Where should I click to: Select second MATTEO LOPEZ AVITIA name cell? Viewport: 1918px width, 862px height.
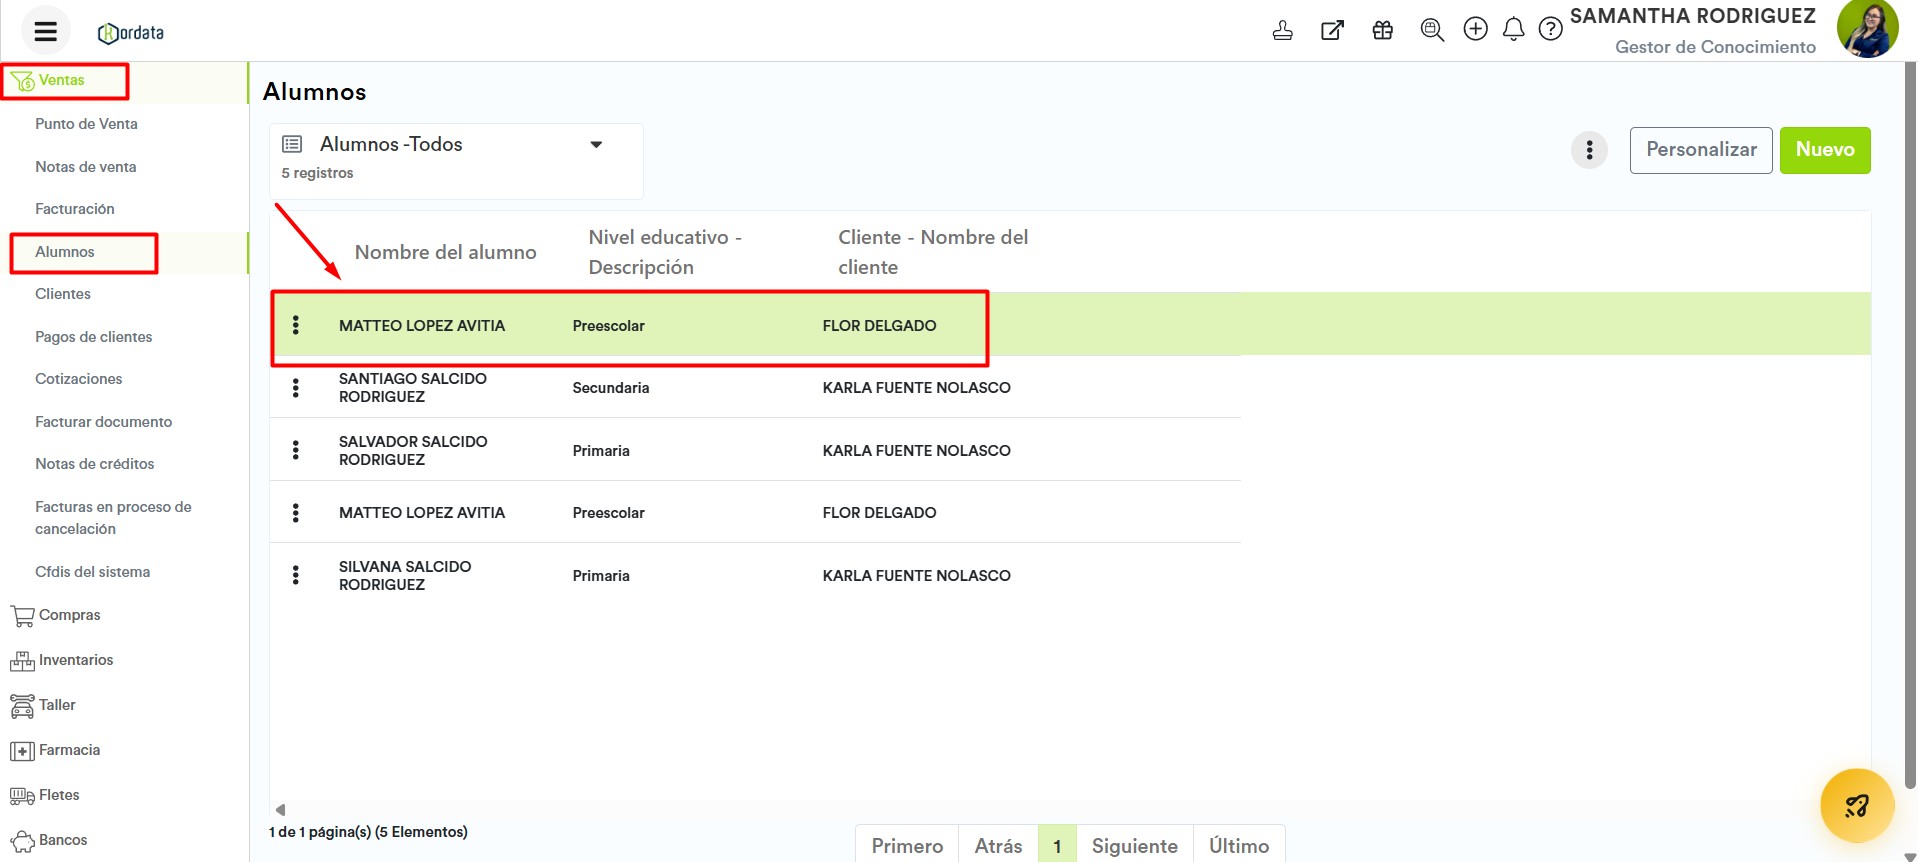[x=421, y=513]
